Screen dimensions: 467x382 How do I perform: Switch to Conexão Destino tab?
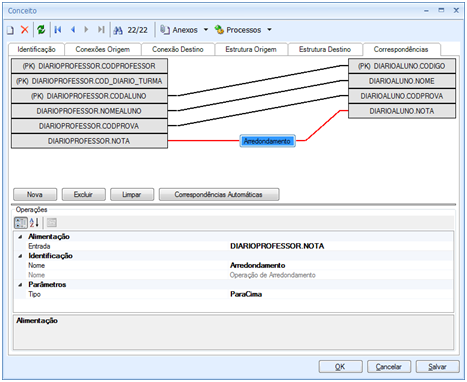(x=178, y=49)
